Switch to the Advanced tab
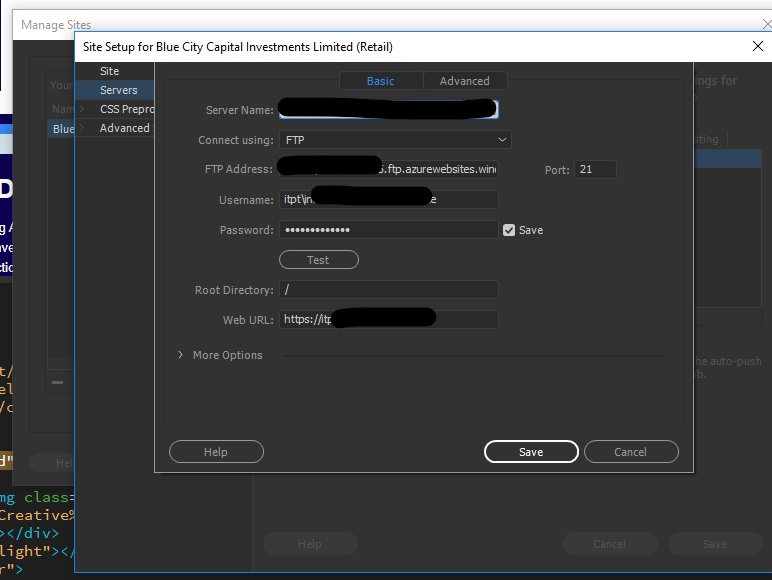The image size is (772, 580). (465, 81)
